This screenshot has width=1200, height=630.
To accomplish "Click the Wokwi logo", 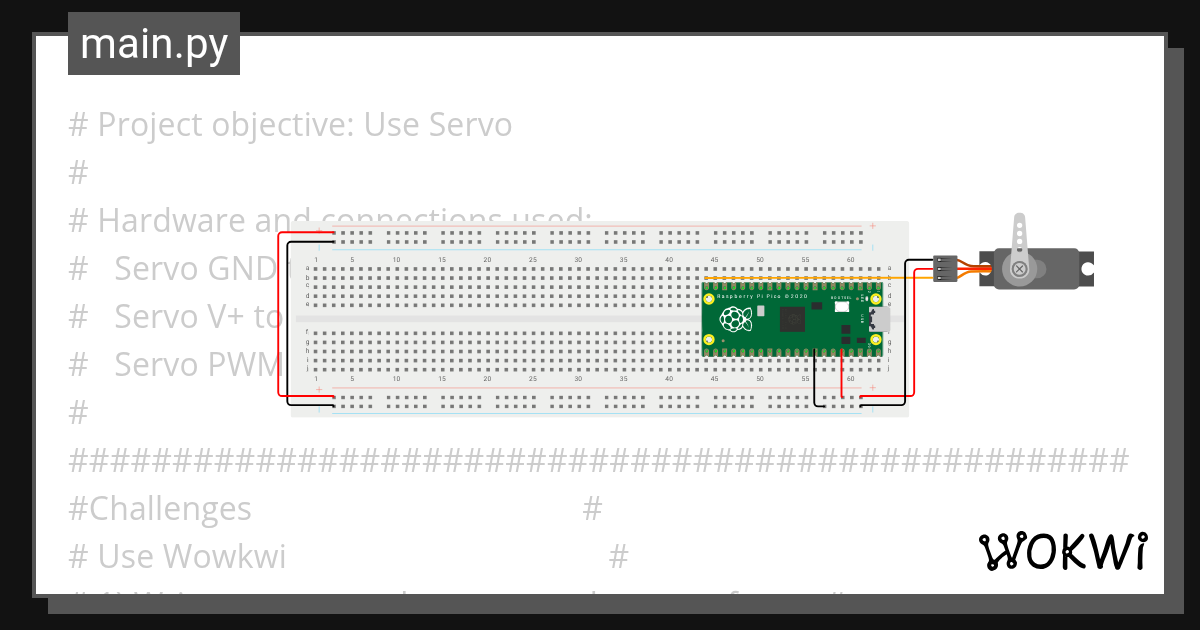I will point(1062,551).
